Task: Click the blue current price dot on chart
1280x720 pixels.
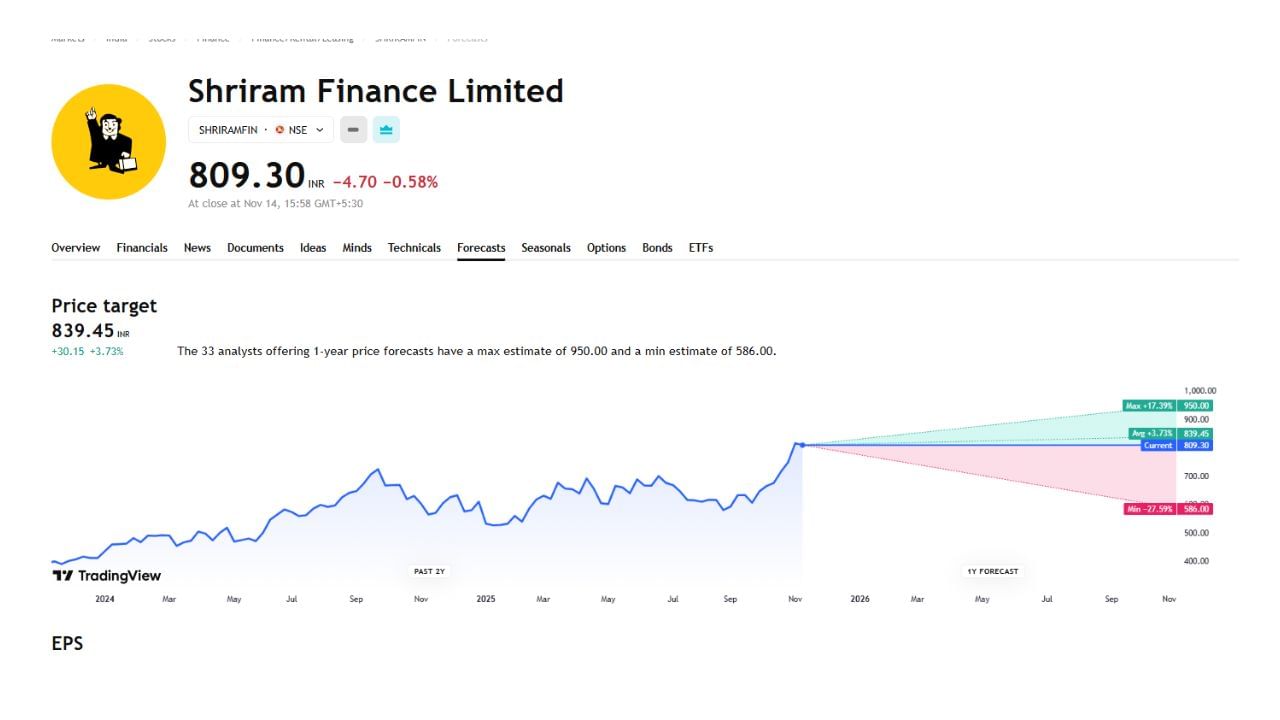Action: pos(802,445)
